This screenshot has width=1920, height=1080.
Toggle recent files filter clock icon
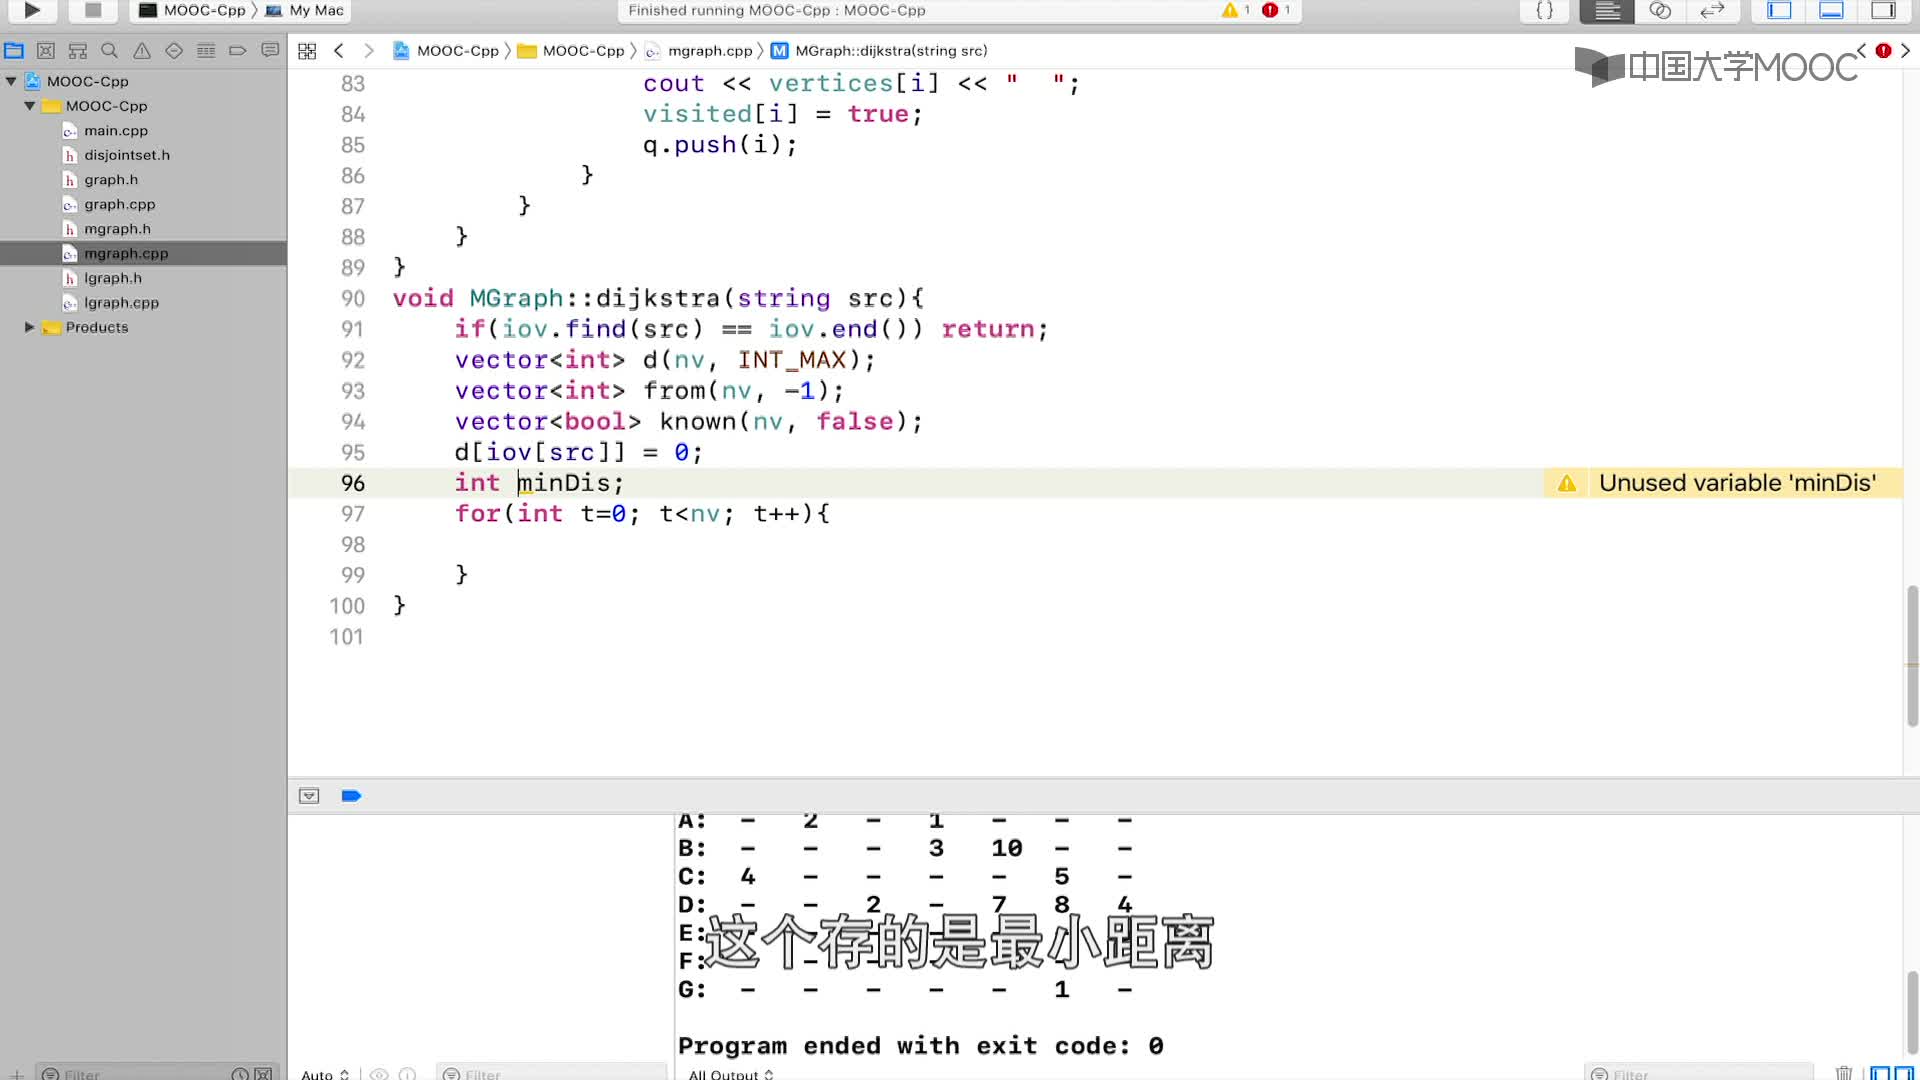(x=240, y=1074)
